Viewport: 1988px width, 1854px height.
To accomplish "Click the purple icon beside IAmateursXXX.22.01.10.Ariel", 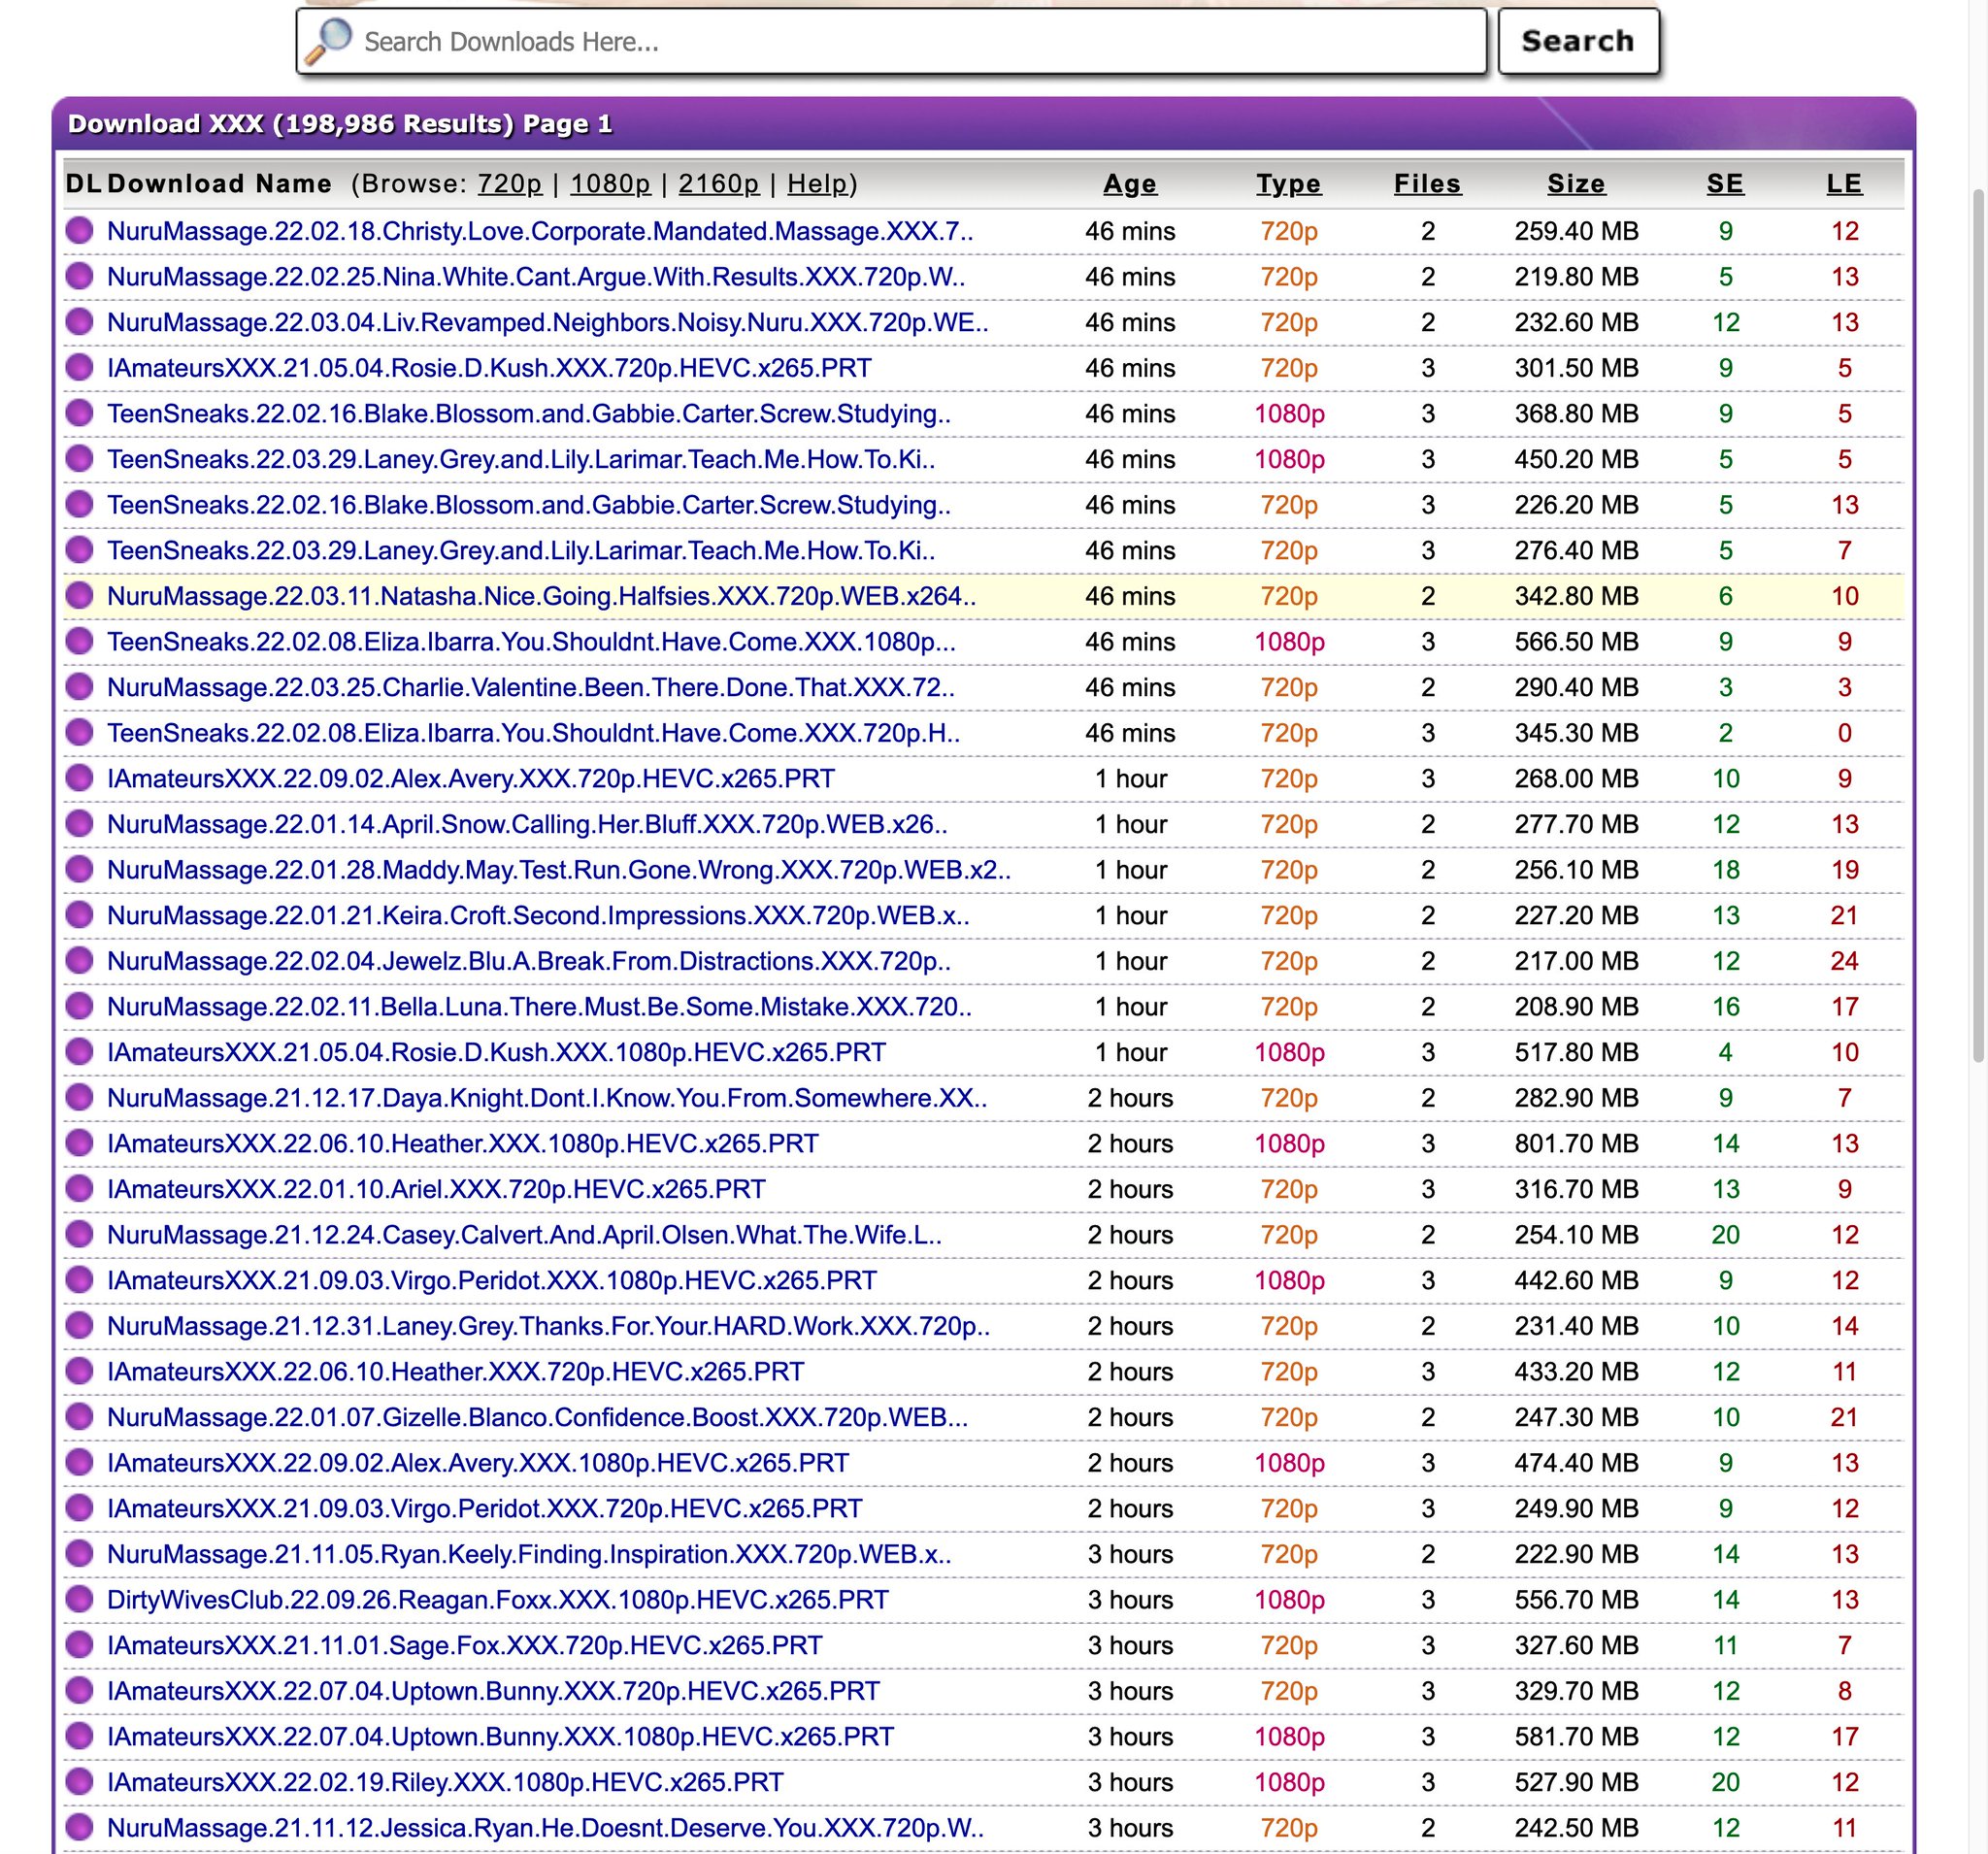I will [x=79, y=1188].
